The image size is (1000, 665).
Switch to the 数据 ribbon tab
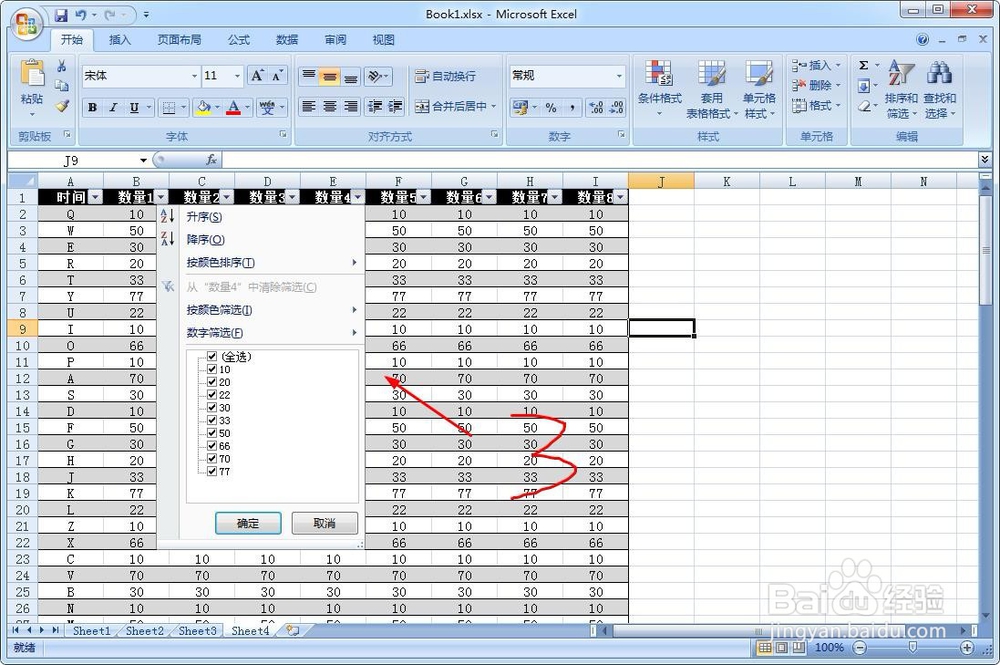(x=286, y=39)
